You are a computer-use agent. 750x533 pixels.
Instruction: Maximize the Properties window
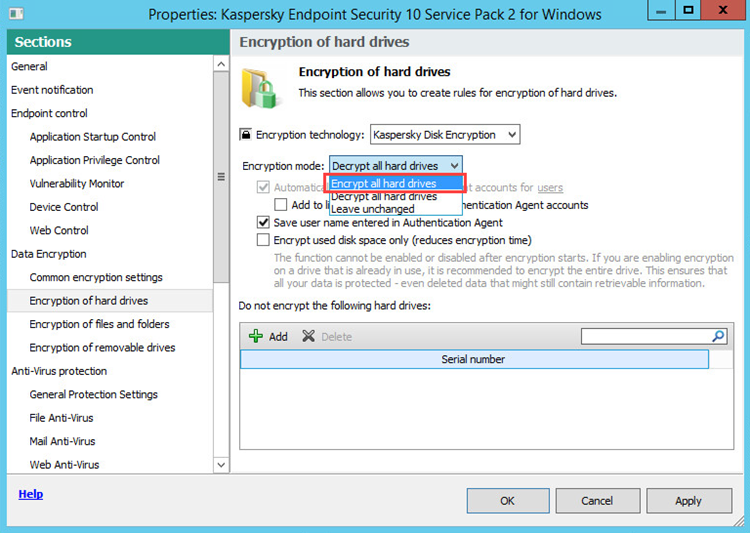688,10
